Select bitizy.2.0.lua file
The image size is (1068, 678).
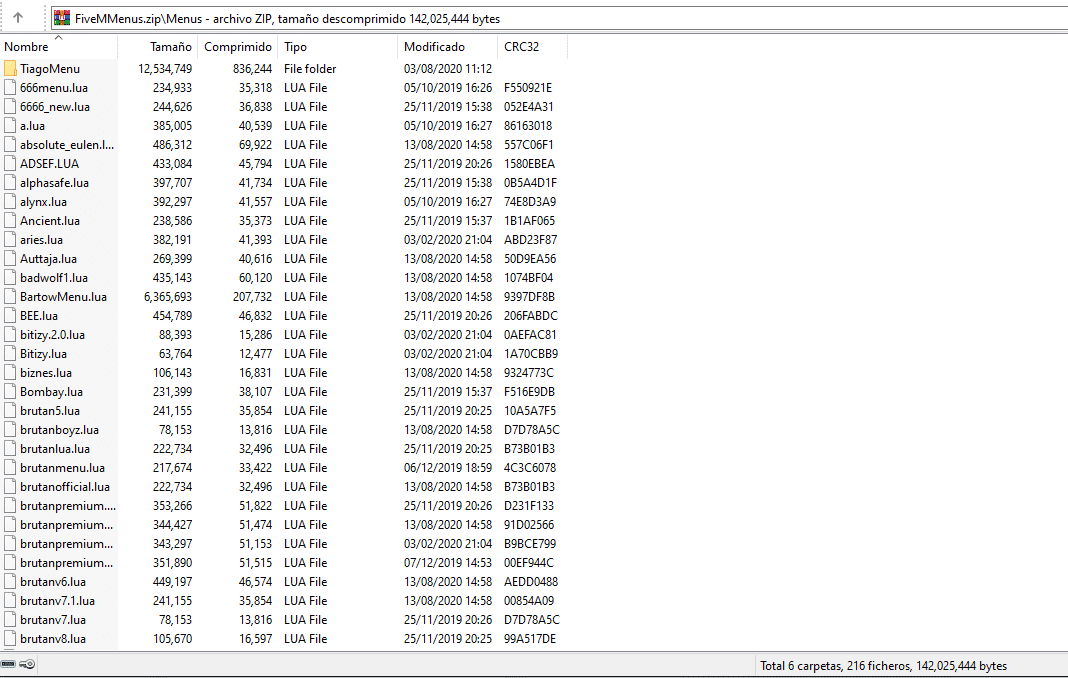(52, 335)
